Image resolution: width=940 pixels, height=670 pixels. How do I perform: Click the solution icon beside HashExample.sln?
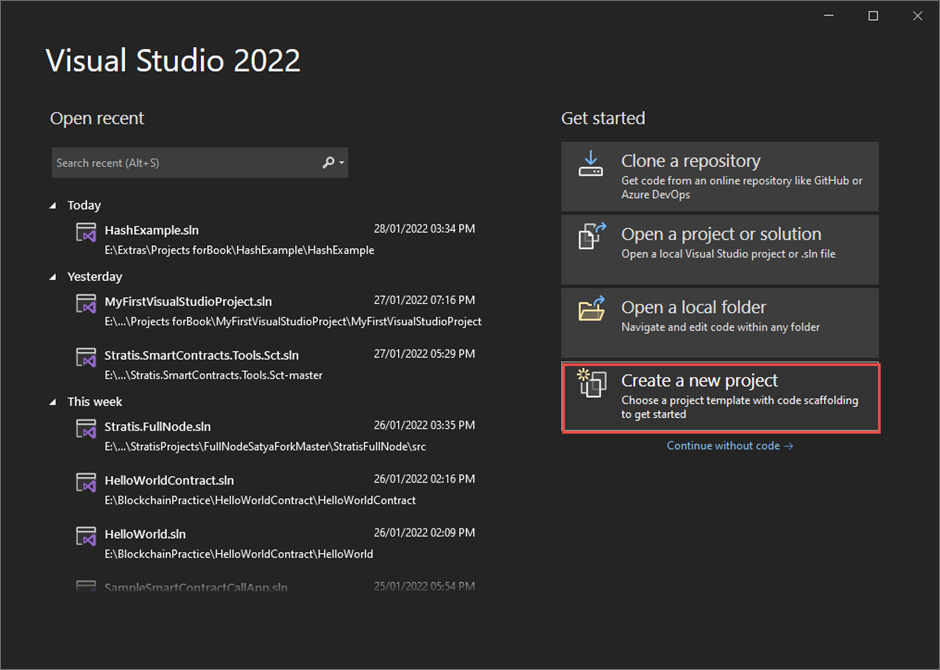(x=86, y=232)
